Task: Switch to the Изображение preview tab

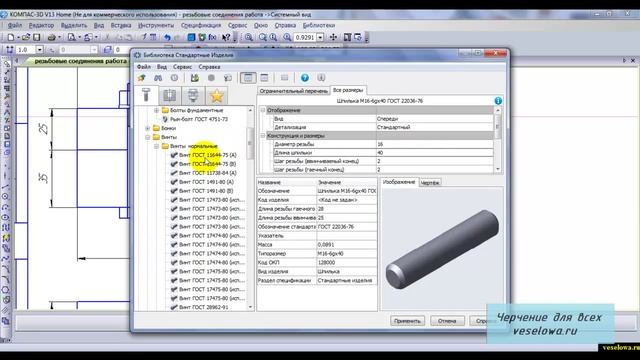Action: coord(399,182)
